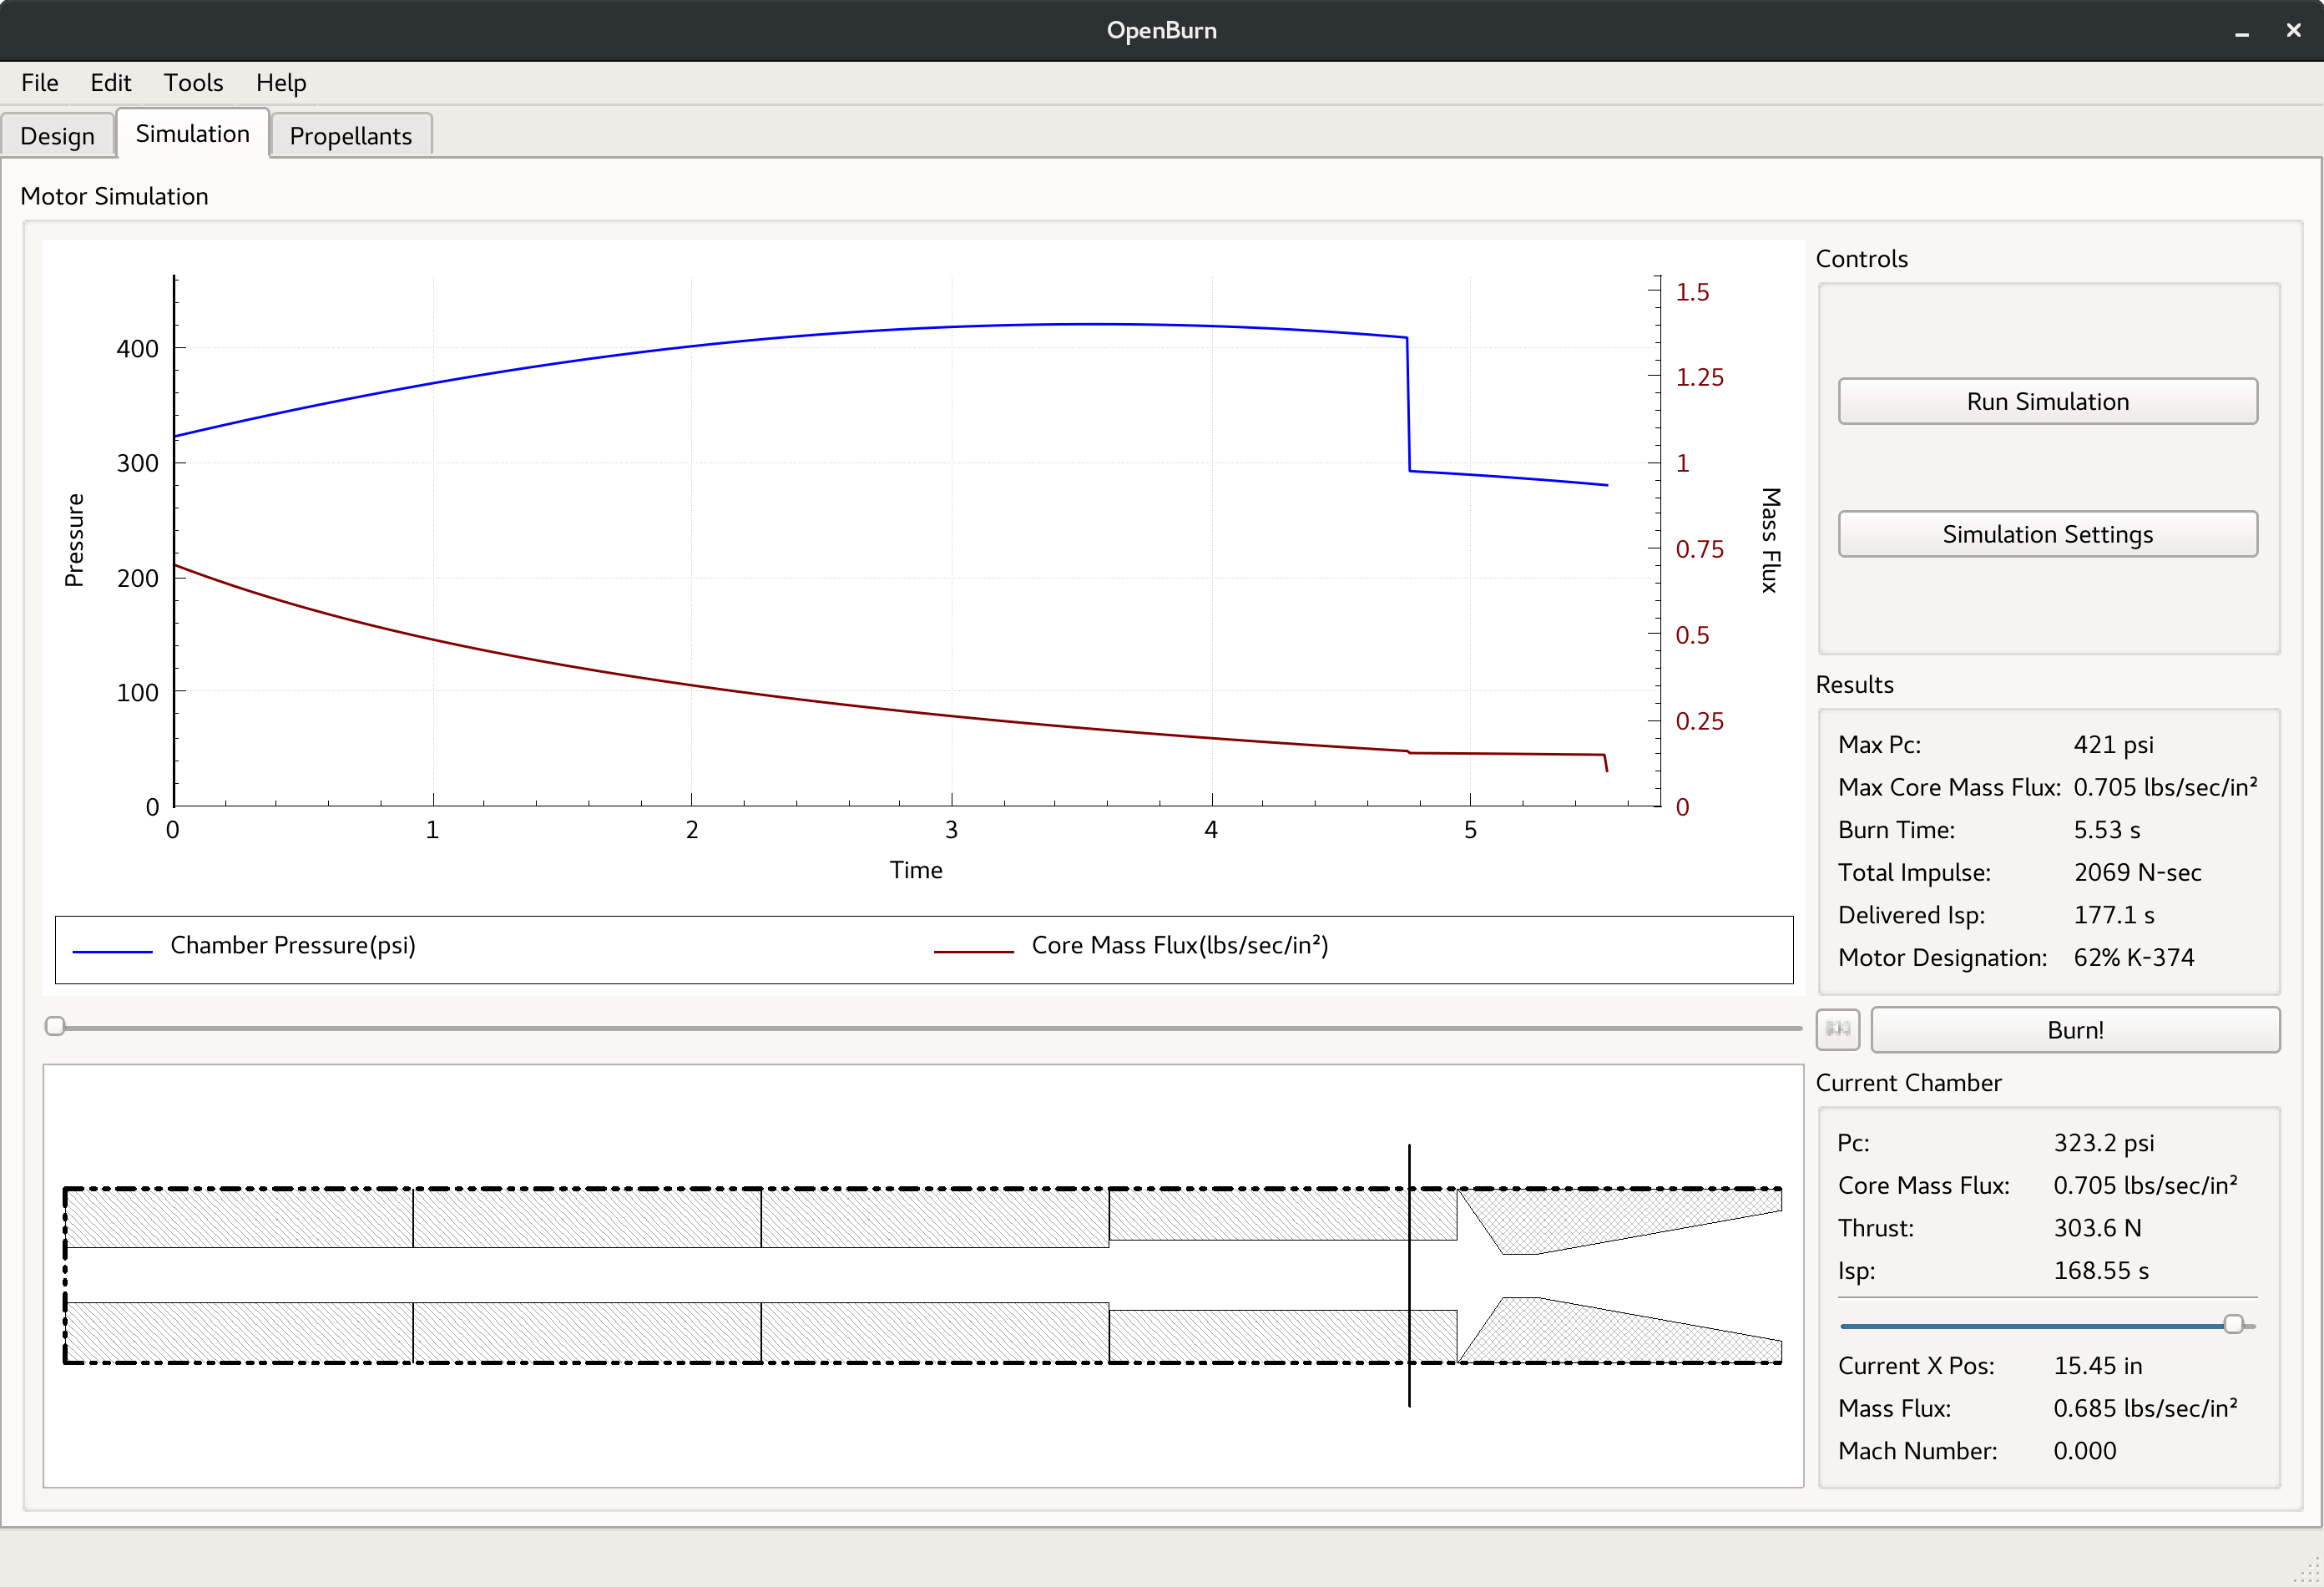
Task: Open Simulation Settings
Action: pos(2047,534)
